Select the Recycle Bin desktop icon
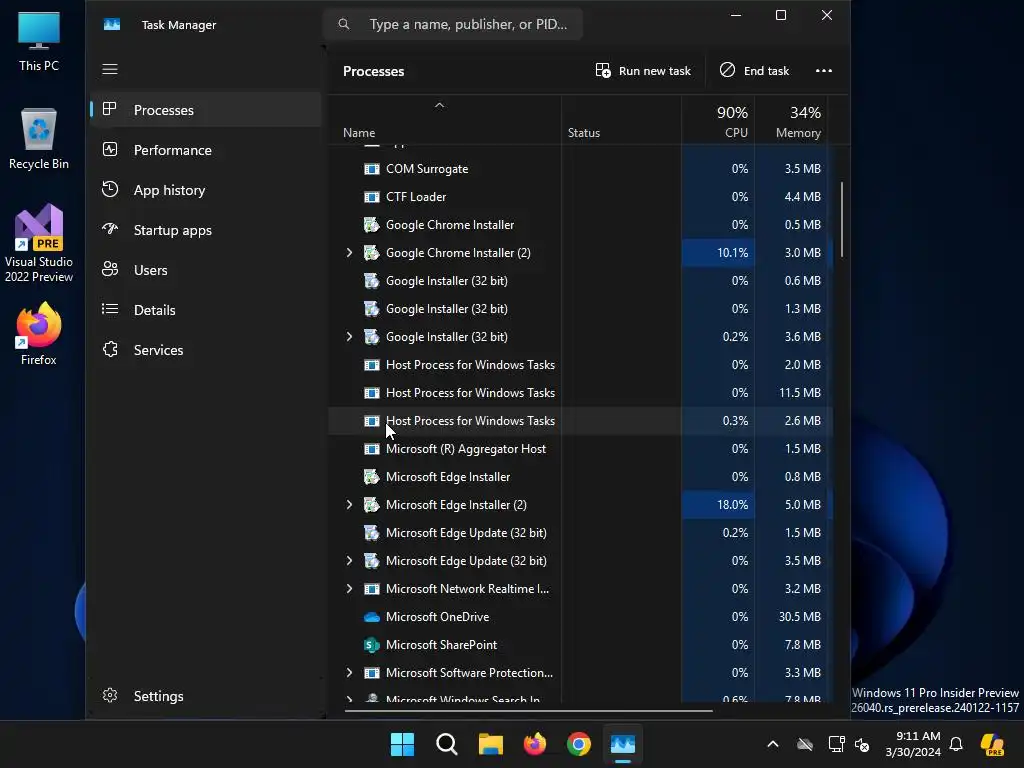This screenshot has height=768, width=1024. tap(39, 139)
